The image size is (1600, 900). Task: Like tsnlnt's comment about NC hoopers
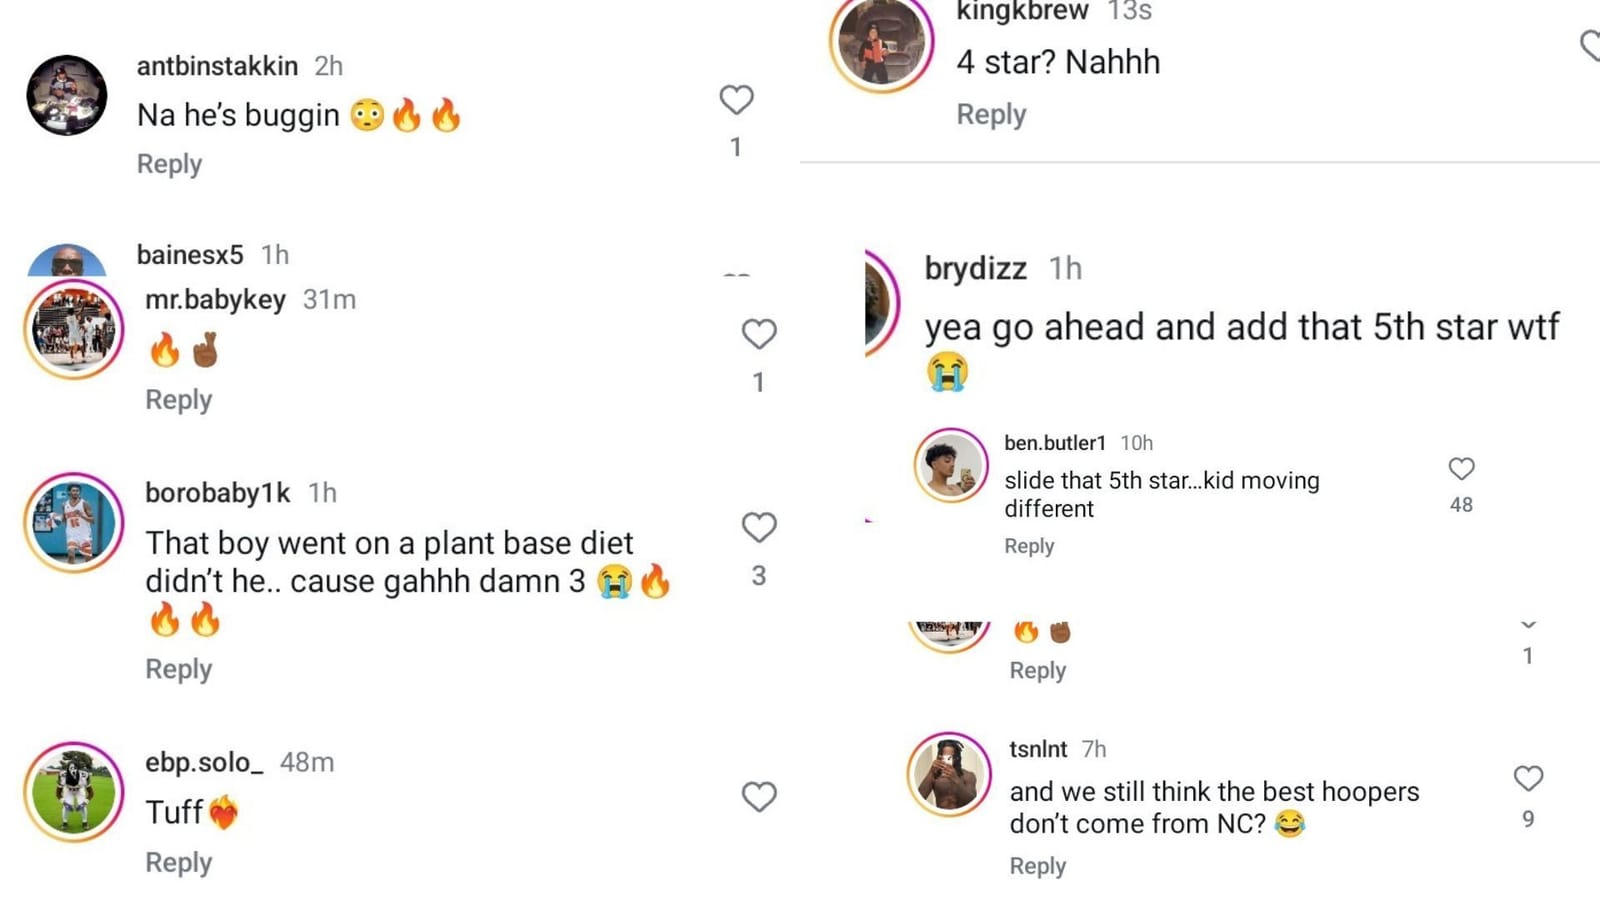pyautogui.click(x=1528, y=778)
